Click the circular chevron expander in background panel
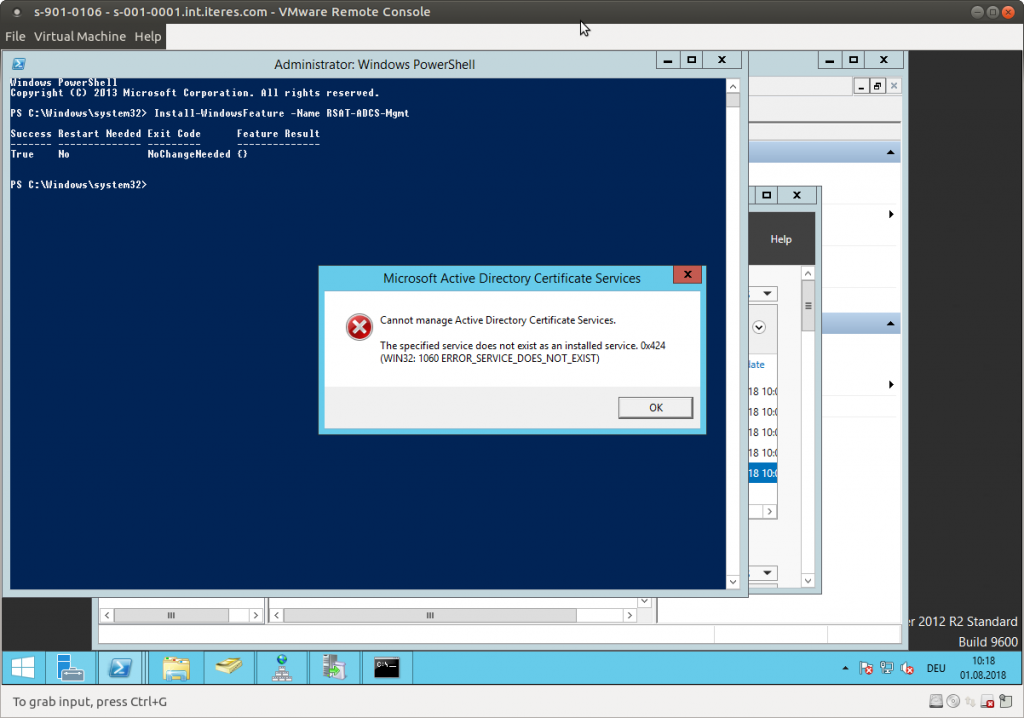Screen dimensions: 1024x718 tap(759, 327)
